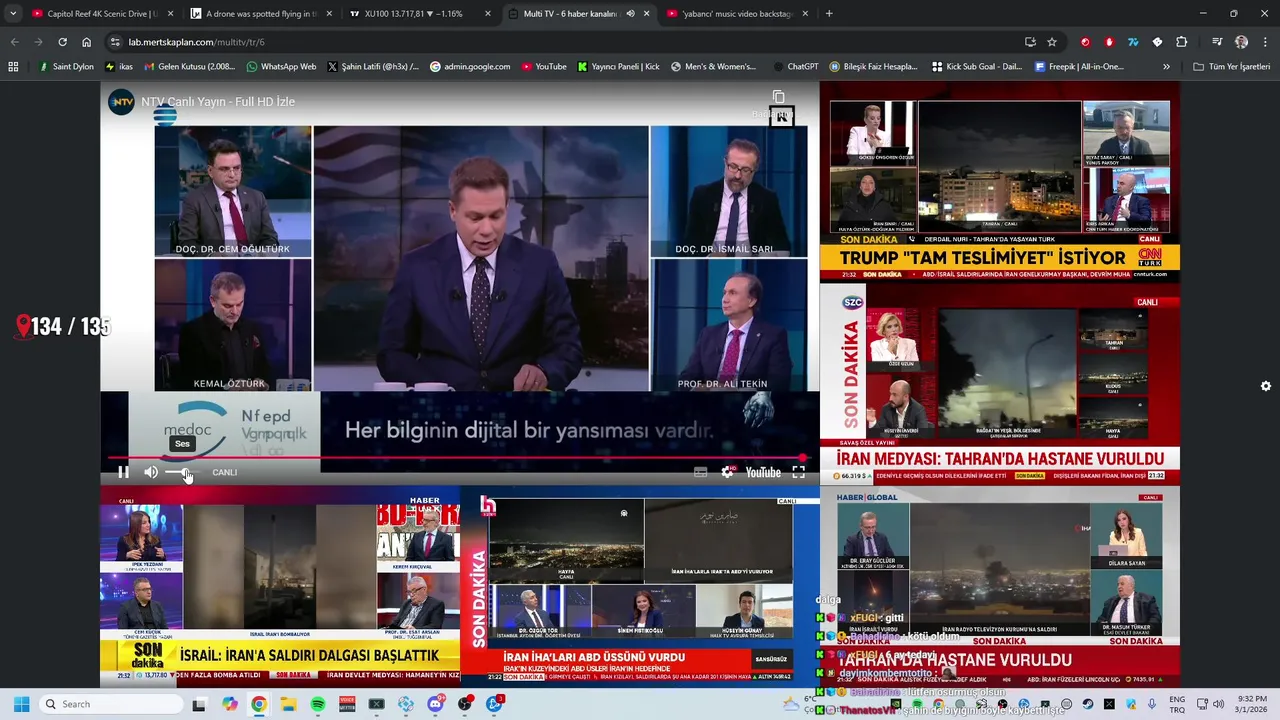Open the ENG TRQ language switcher
Image resolution: width=1280 pixels, height=720 pixels.
[x=1177, y=704]
